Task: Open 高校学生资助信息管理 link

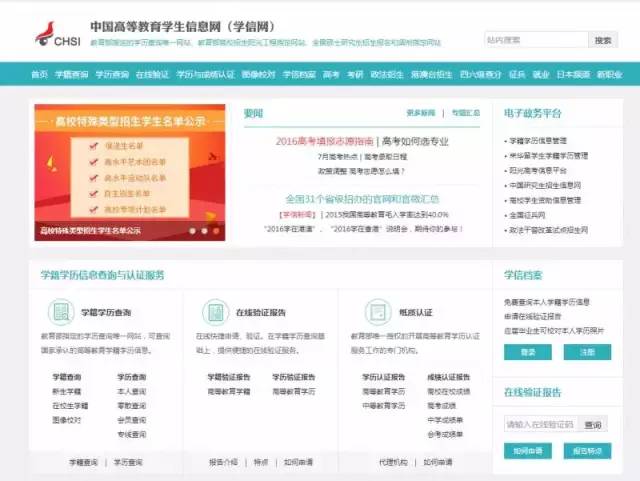Action: (x=545, y=200)
